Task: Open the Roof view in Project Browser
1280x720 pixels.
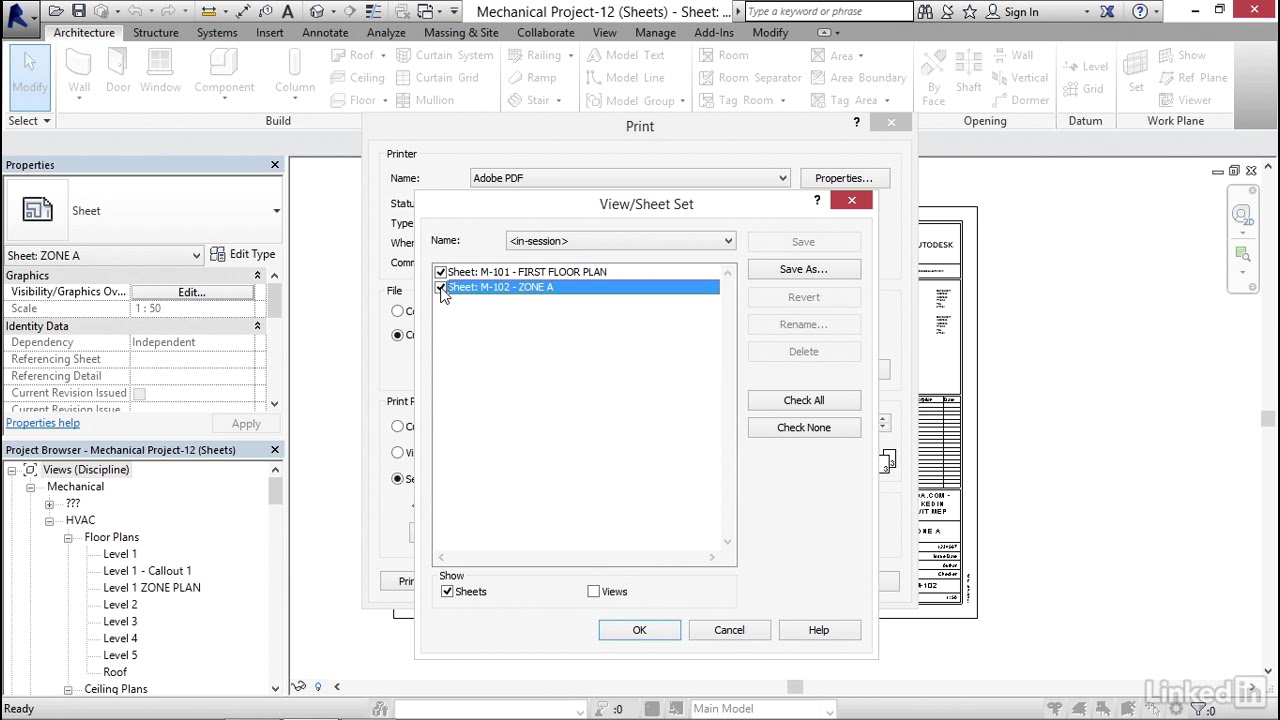Action: (115, 672)
